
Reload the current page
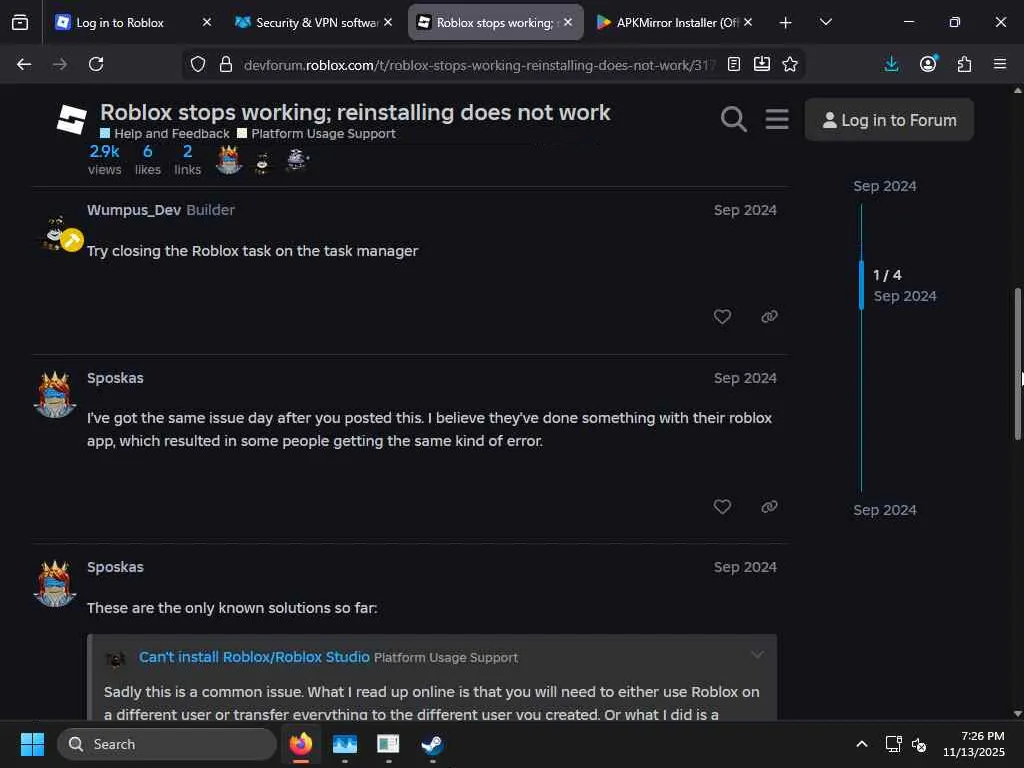click(96, 64)
